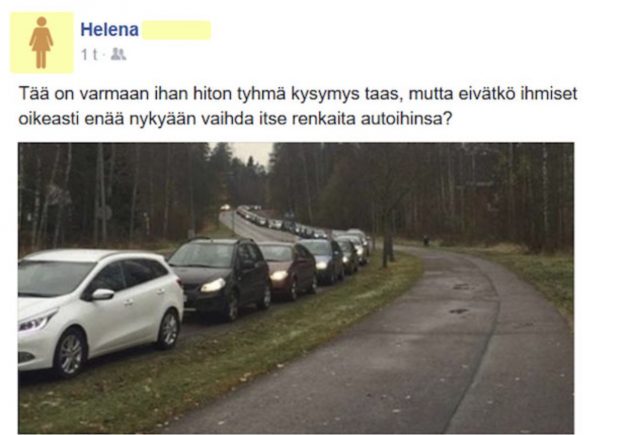Viewport: 632px width, 435px height.
Task: Click the white car's front wheel
Action: [x=70, y=353]
